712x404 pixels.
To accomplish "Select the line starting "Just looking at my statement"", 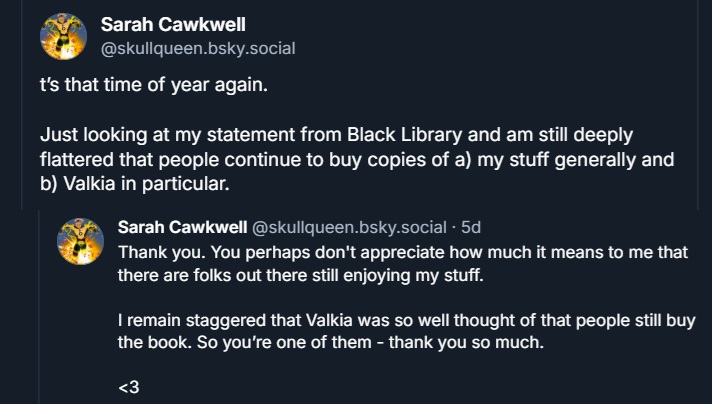I will (x=345, y=133).
